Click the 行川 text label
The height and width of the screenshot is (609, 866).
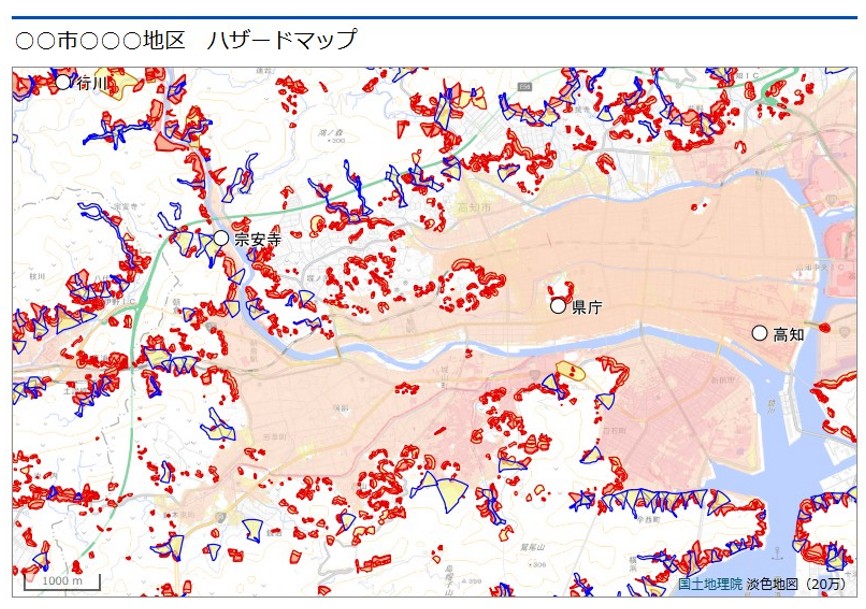(93, 83)
